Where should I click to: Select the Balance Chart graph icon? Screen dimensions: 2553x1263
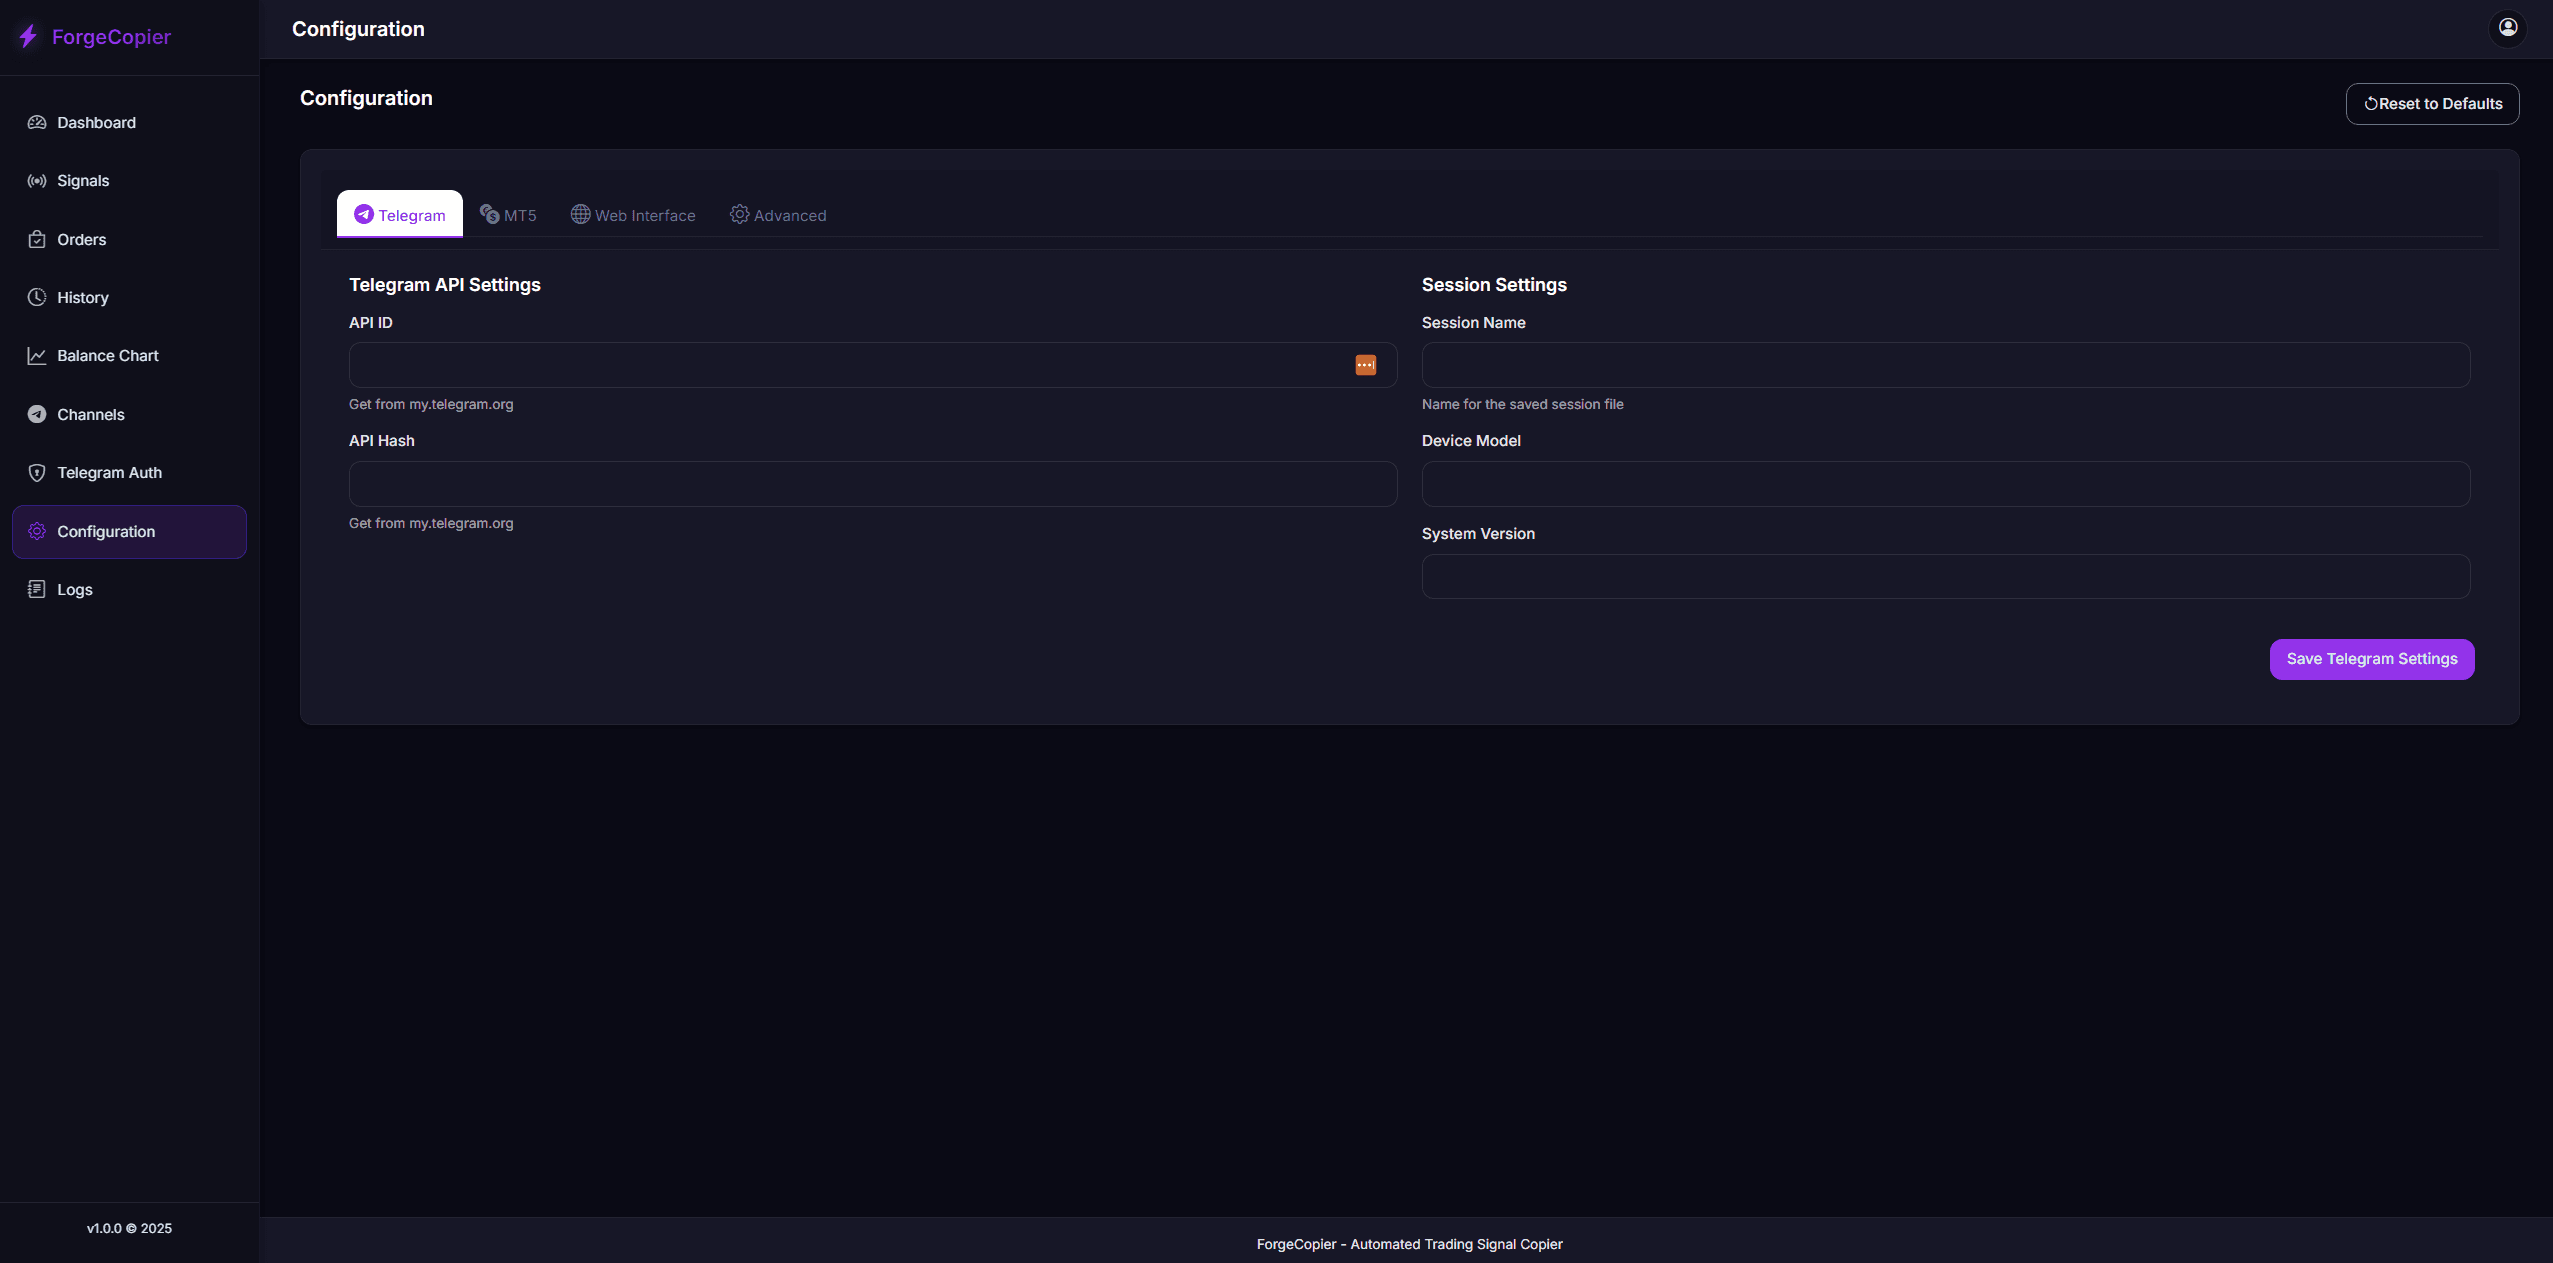(37, 356)
